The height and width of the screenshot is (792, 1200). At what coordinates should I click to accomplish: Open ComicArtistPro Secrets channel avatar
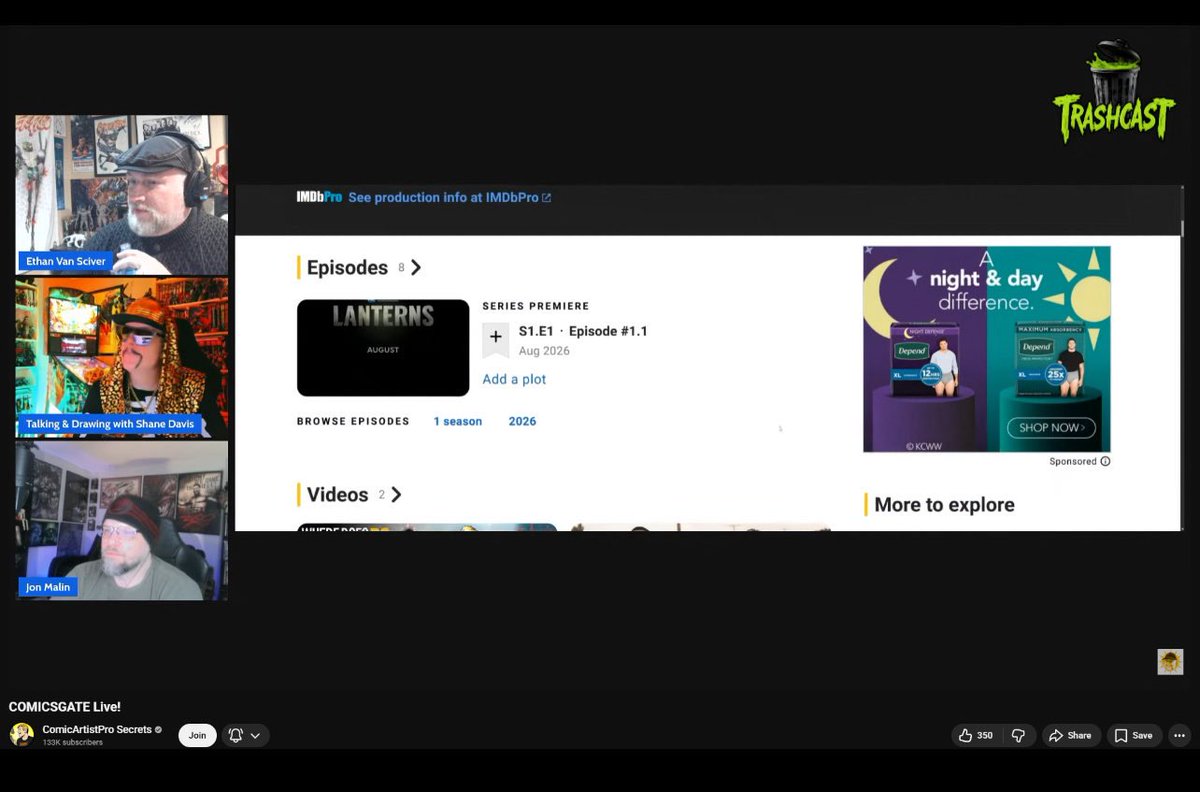click(x=21, y=735)
